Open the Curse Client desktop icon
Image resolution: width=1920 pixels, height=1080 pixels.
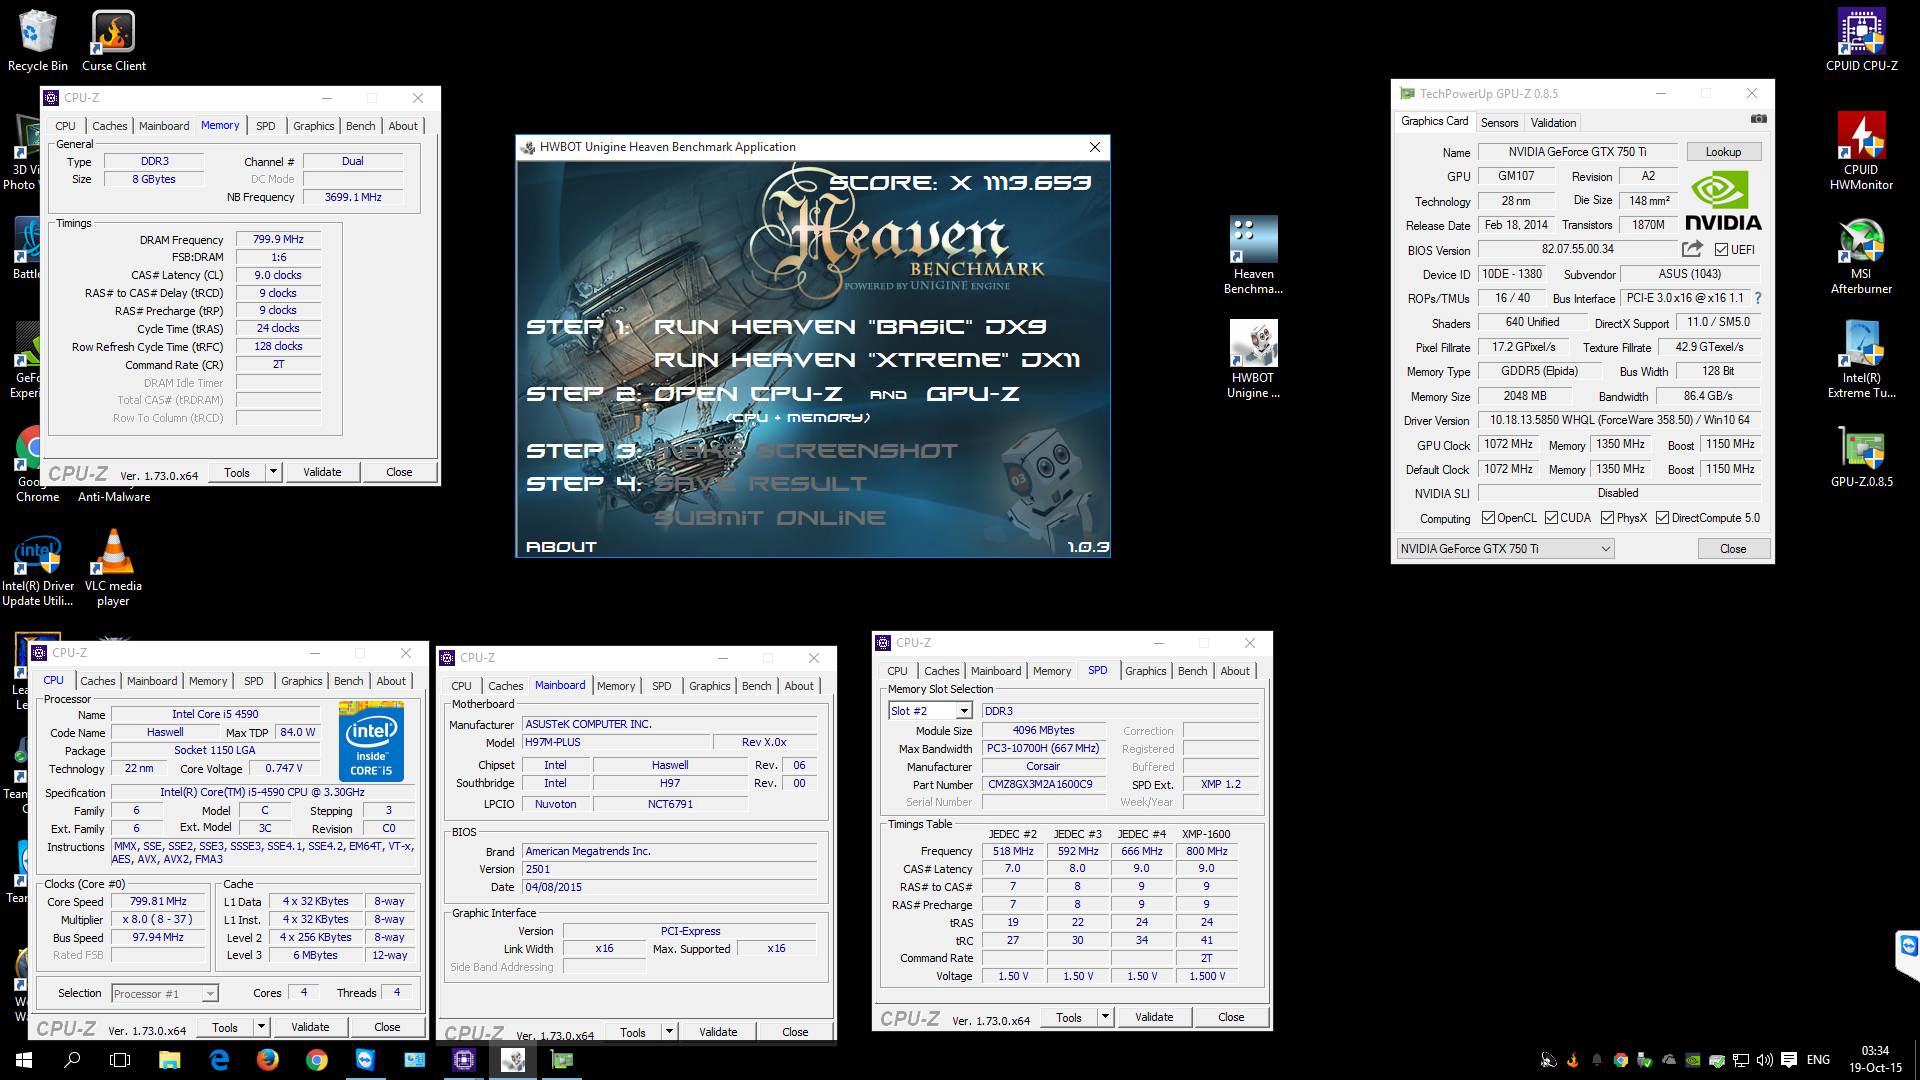pyautogui.click(x=114, y=40)
